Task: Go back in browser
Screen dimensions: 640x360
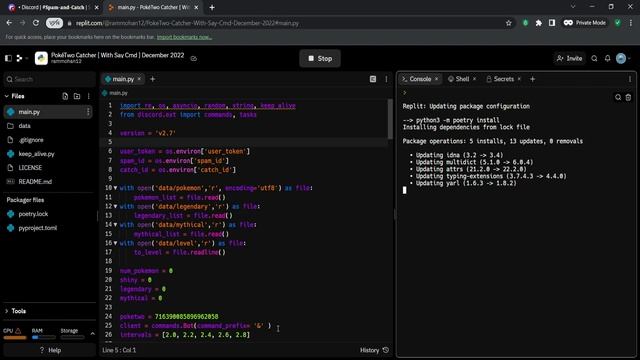Action: [9, 23]
